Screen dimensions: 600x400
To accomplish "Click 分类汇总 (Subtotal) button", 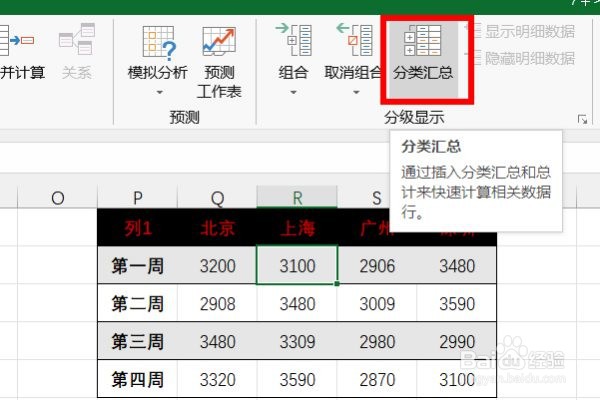I will 423,58.
